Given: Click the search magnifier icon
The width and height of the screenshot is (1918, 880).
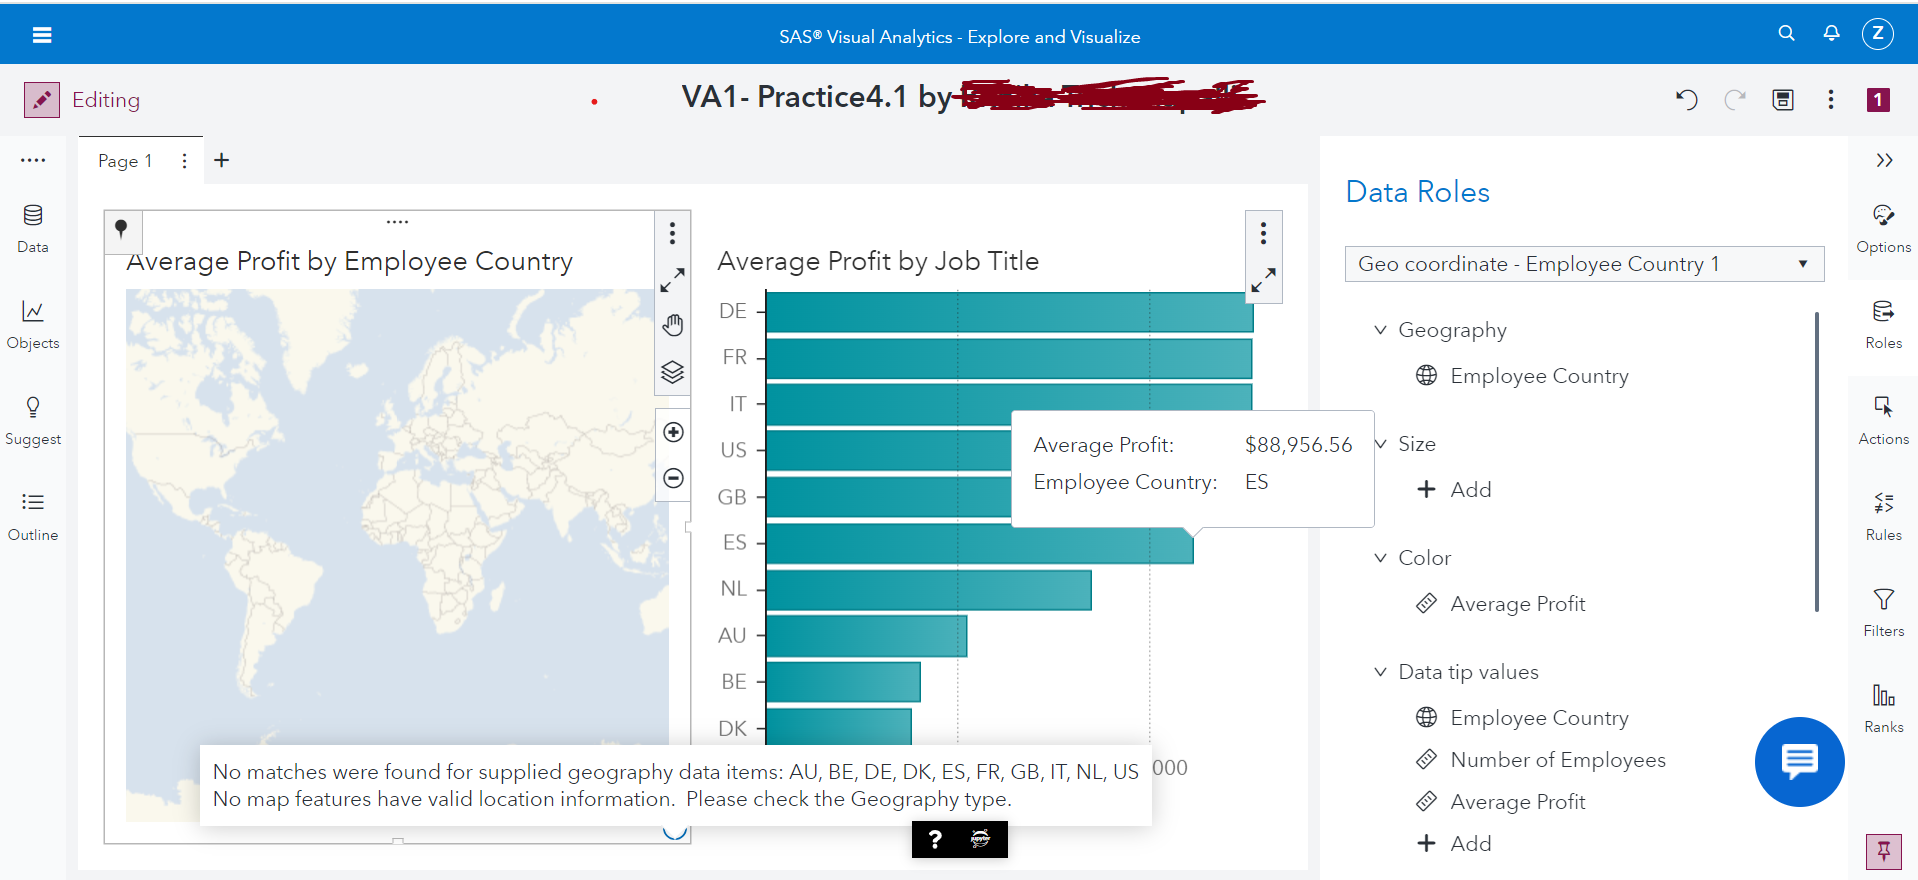Looking at the screenshot, I should click(x=1786, y=33).
